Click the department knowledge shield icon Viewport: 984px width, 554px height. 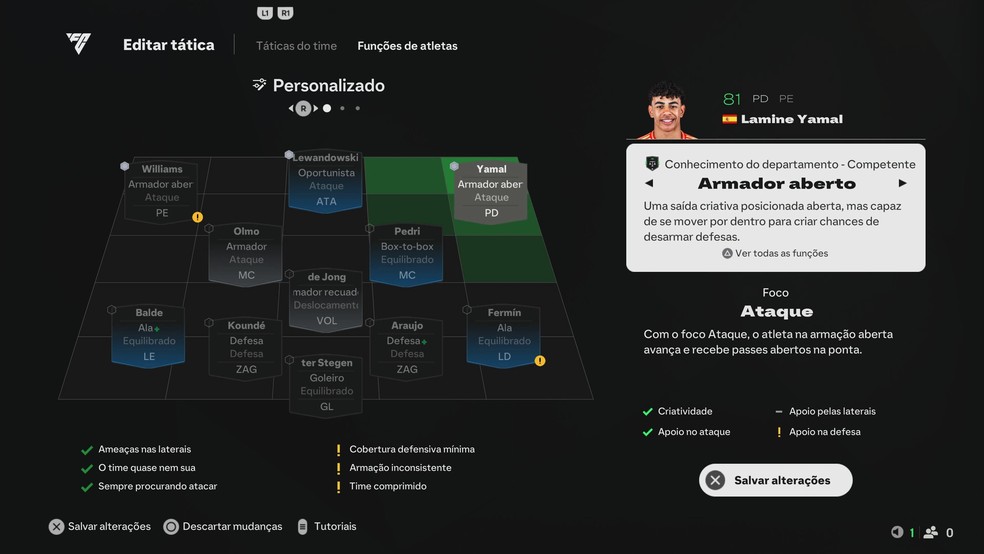(x=652, y=164)
